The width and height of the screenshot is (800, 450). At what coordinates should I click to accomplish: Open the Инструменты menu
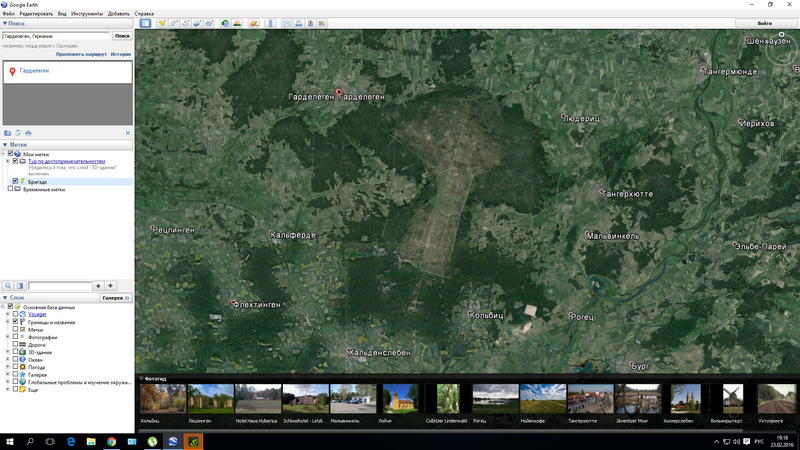click(x=85, y=13)
